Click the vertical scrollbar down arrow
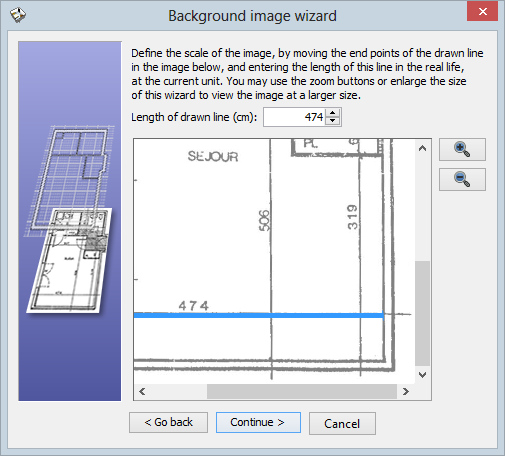This screenshot has height=456, width=505. pos(422,375)
